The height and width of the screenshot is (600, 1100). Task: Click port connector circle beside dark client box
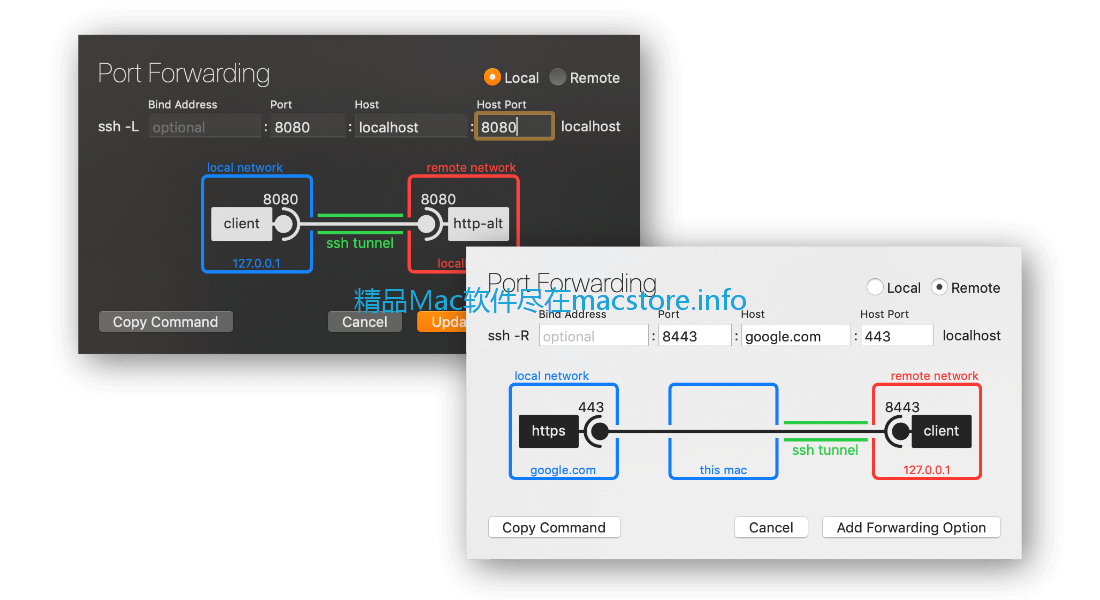point(284,225)
